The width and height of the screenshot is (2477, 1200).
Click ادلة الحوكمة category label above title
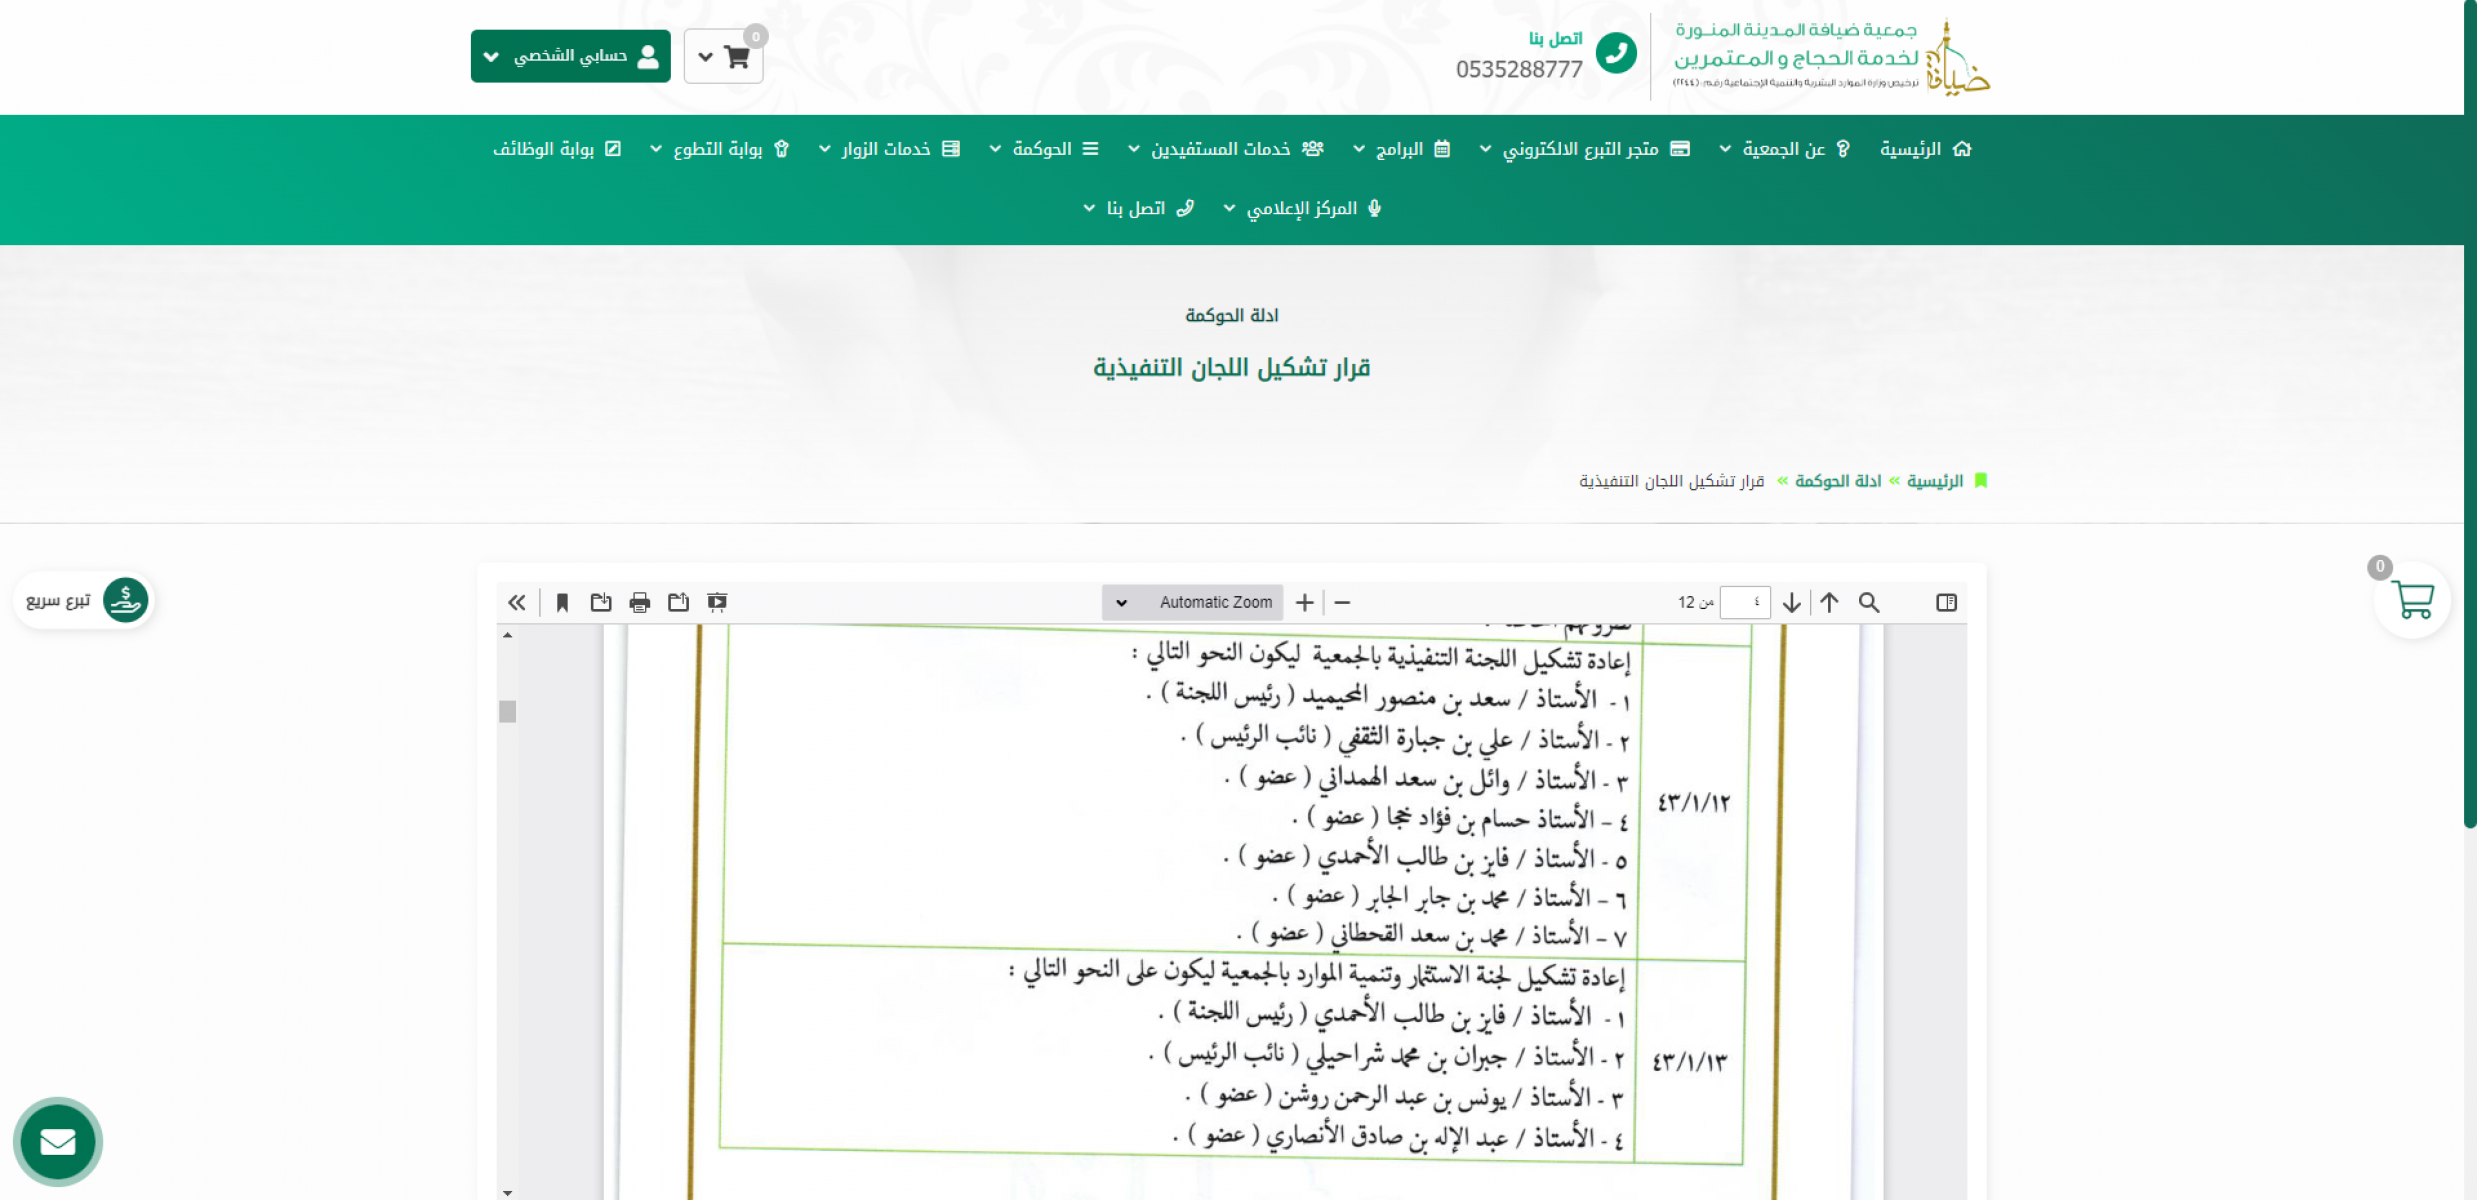1231,315
